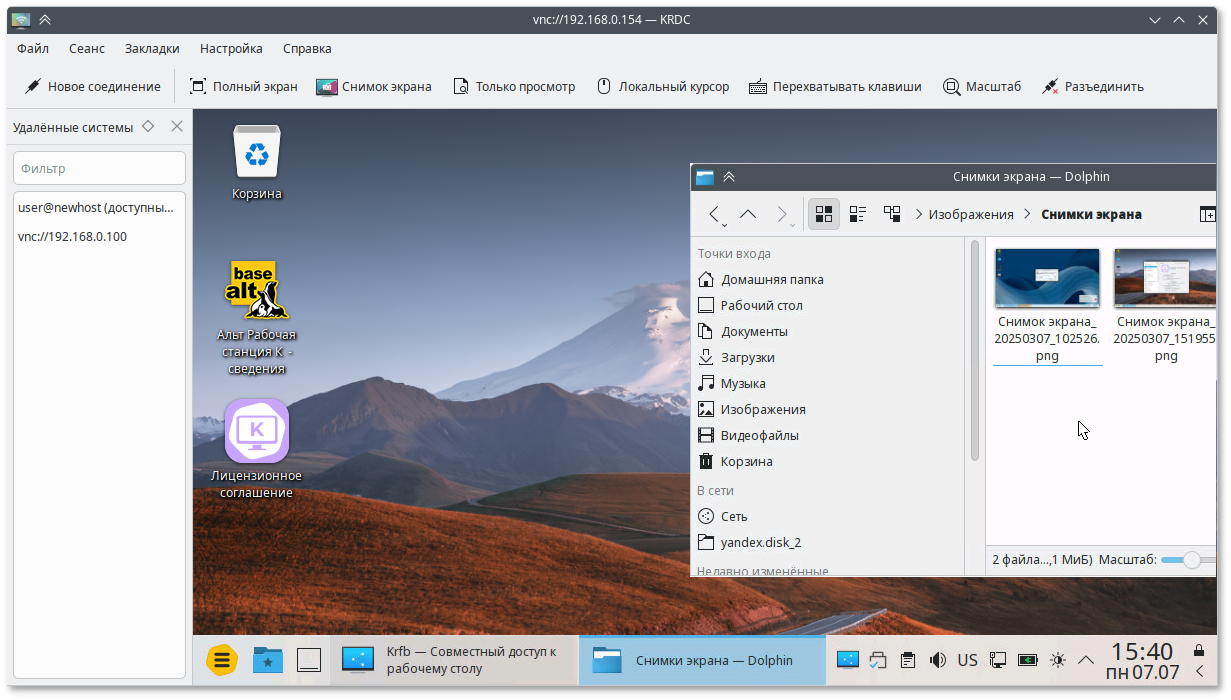
Task: Click the Screenshot toolbar button in KRDC
Action: point(374,87)
